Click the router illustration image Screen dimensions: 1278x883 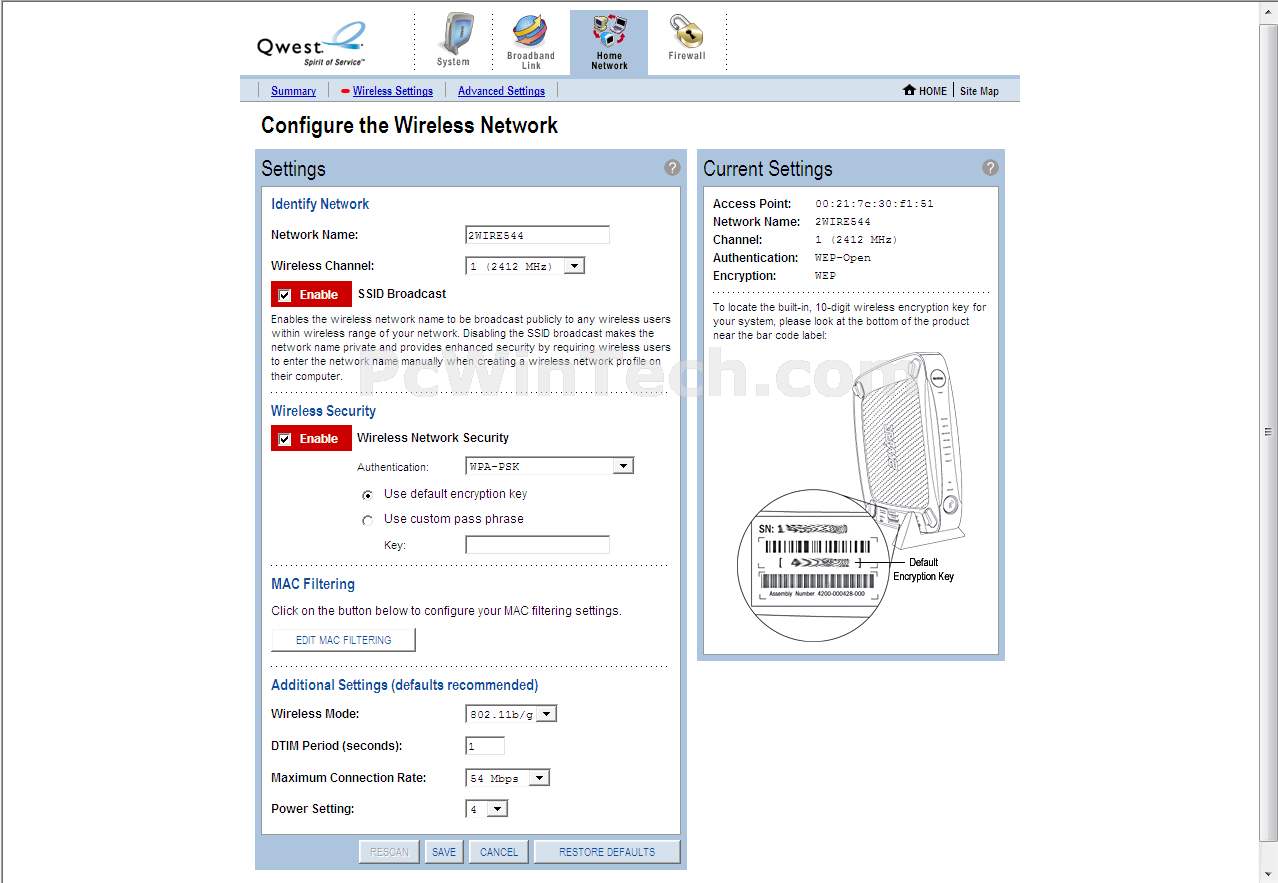coord(851,495)
